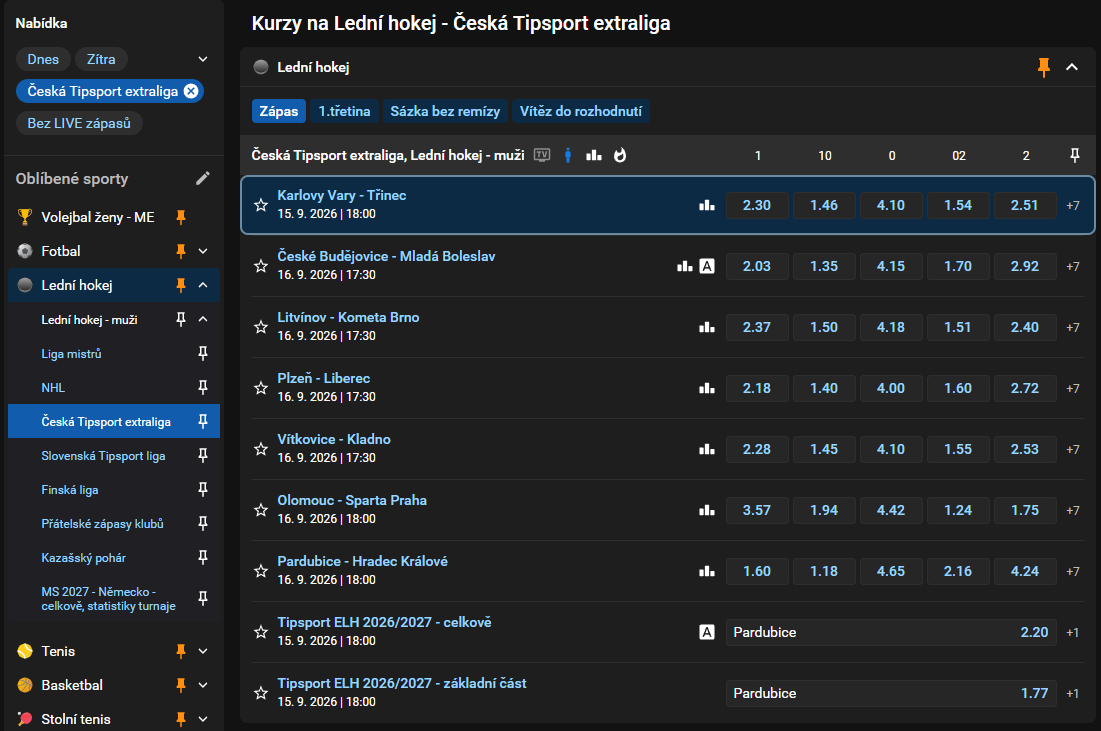Favorite Vítkovice - Kladno with star

261,449
